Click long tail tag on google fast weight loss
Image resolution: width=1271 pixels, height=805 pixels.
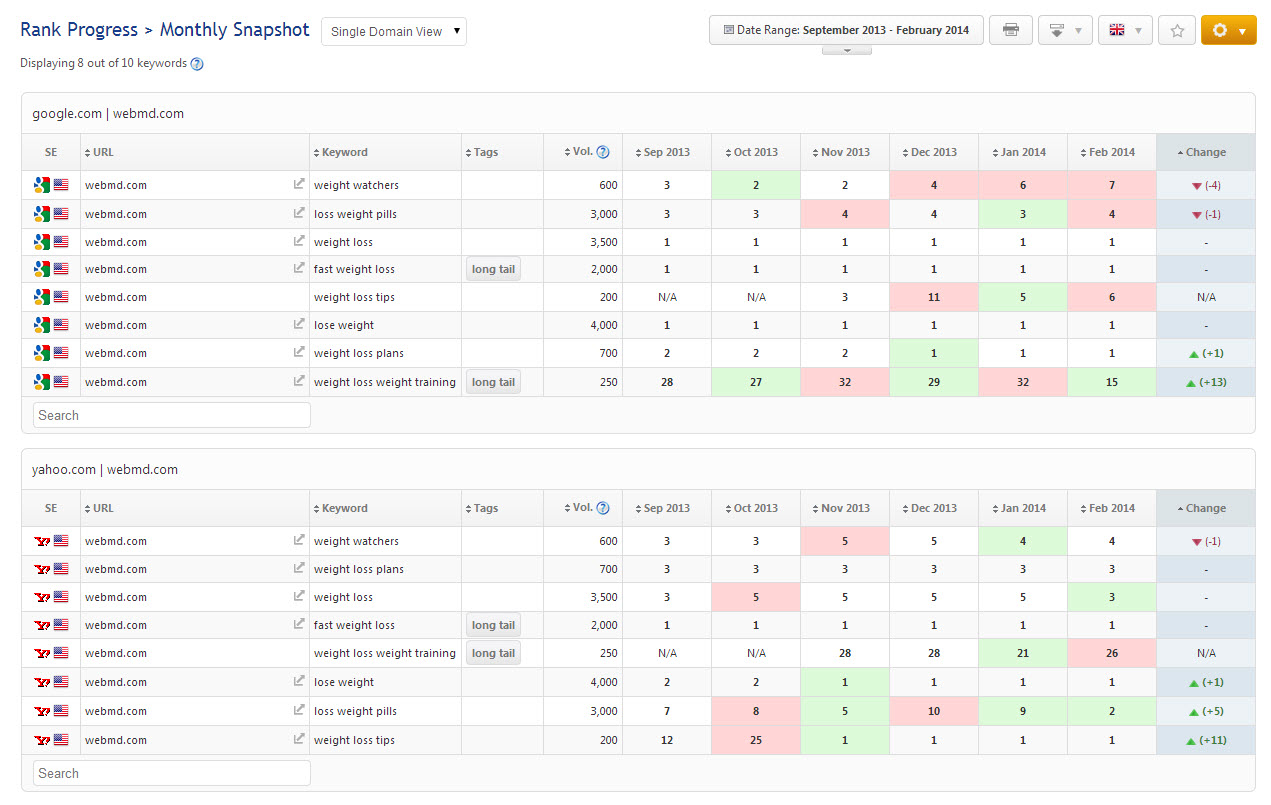click(x=493, y=269)
